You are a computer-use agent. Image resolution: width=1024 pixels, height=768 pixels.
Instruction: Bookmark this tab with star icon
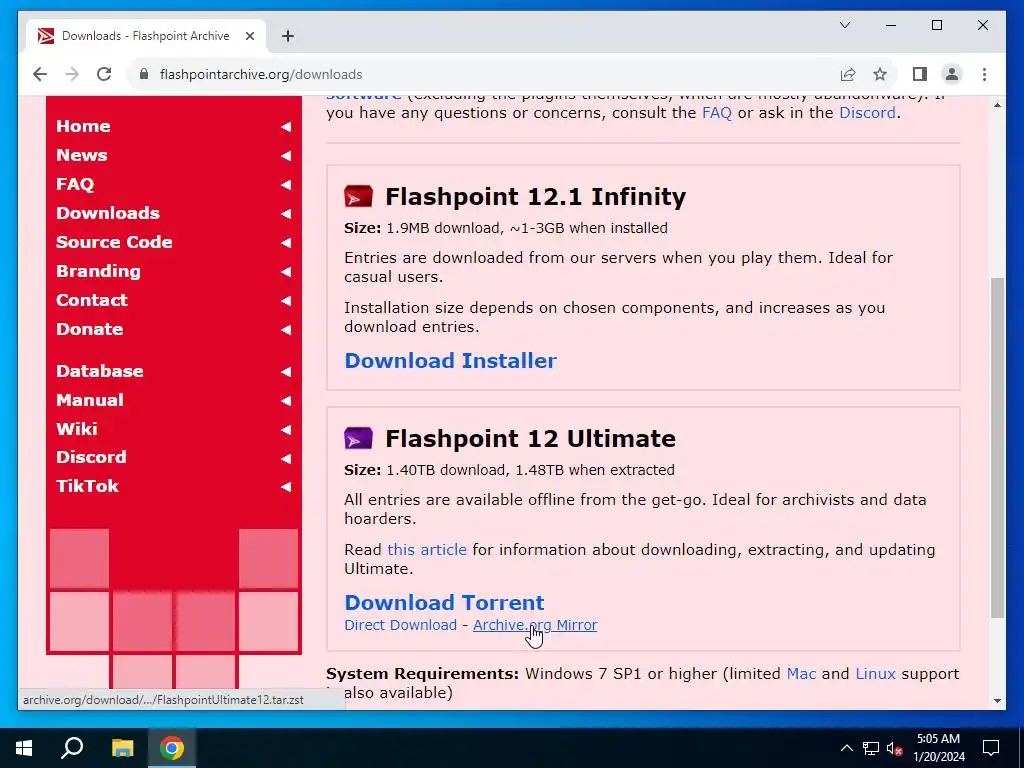880,74
